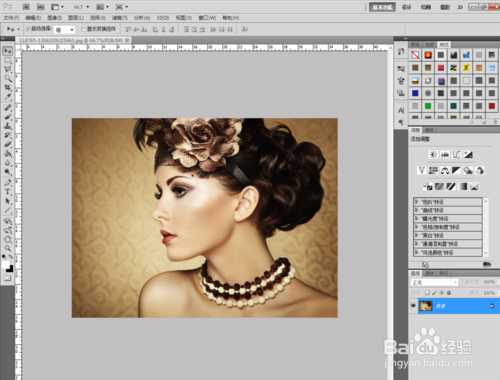Open the Auto-Select type dropdown
Screen dimensions: 500x380
click(x=64, y=30)
